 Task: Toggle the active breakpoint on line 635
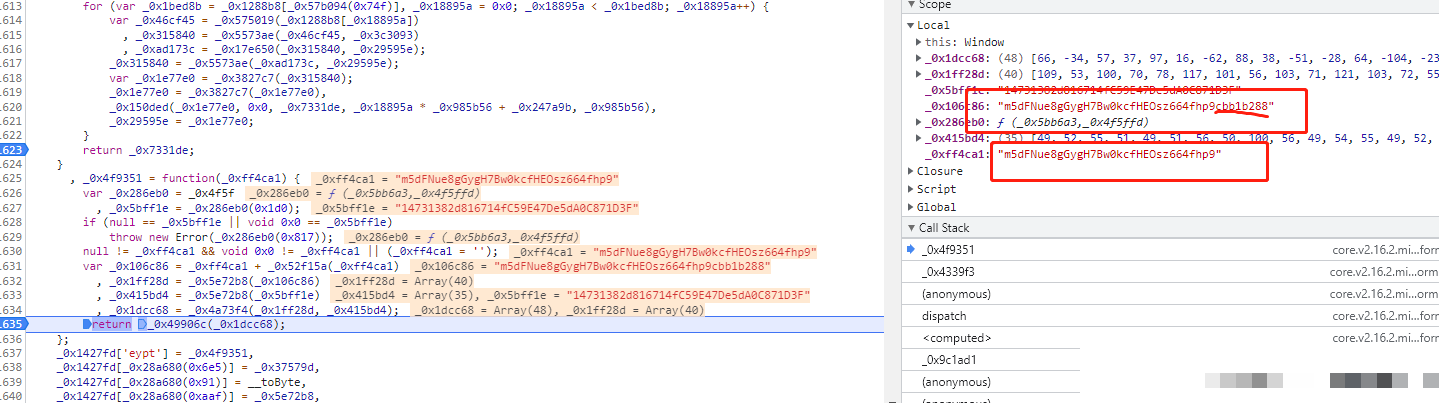click(12, 324)
